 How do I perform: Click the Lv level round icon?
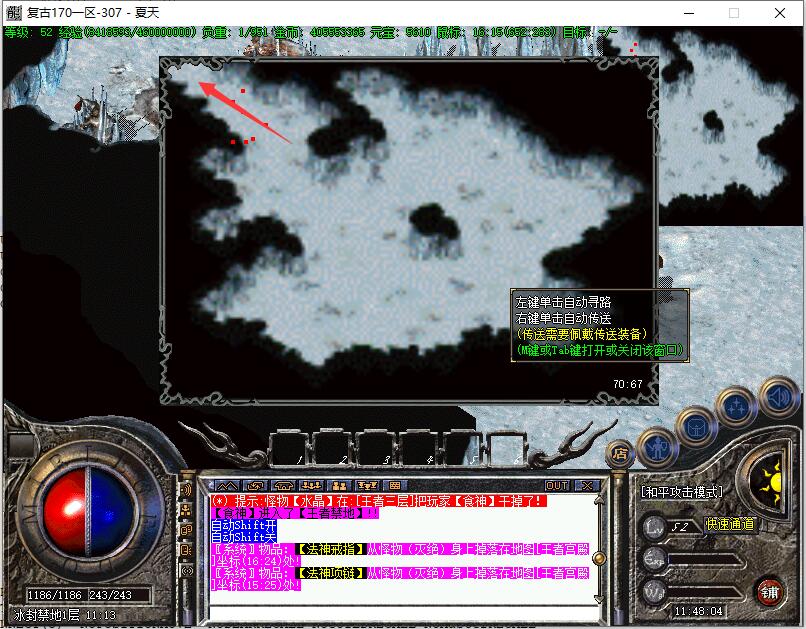(655, 527)
